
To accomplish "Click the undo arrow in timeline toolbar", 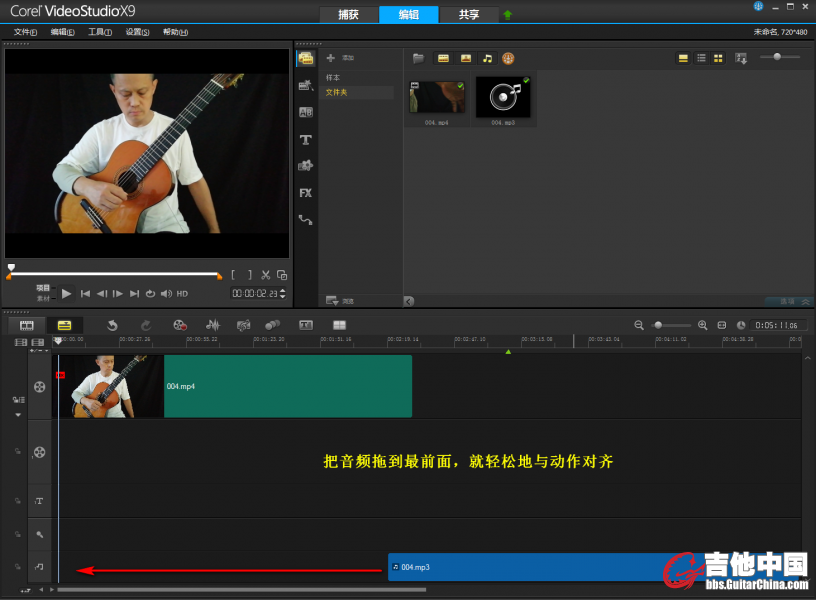I will tap(112, 325).
